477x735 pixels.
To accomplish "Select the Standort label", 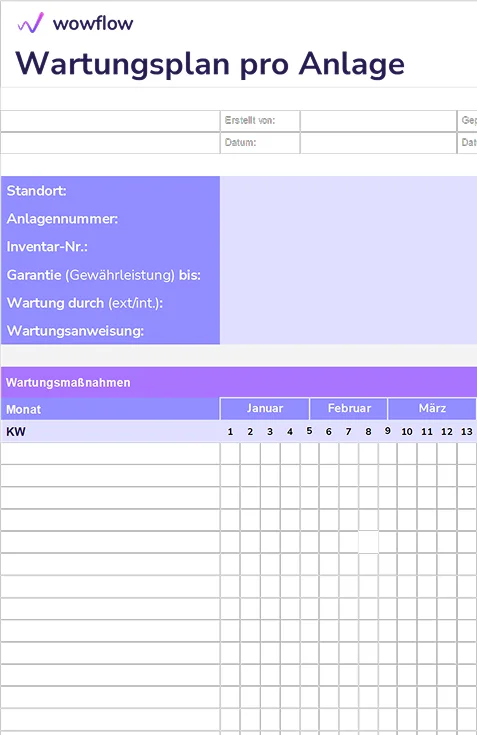I will click(x=37, y=191).
